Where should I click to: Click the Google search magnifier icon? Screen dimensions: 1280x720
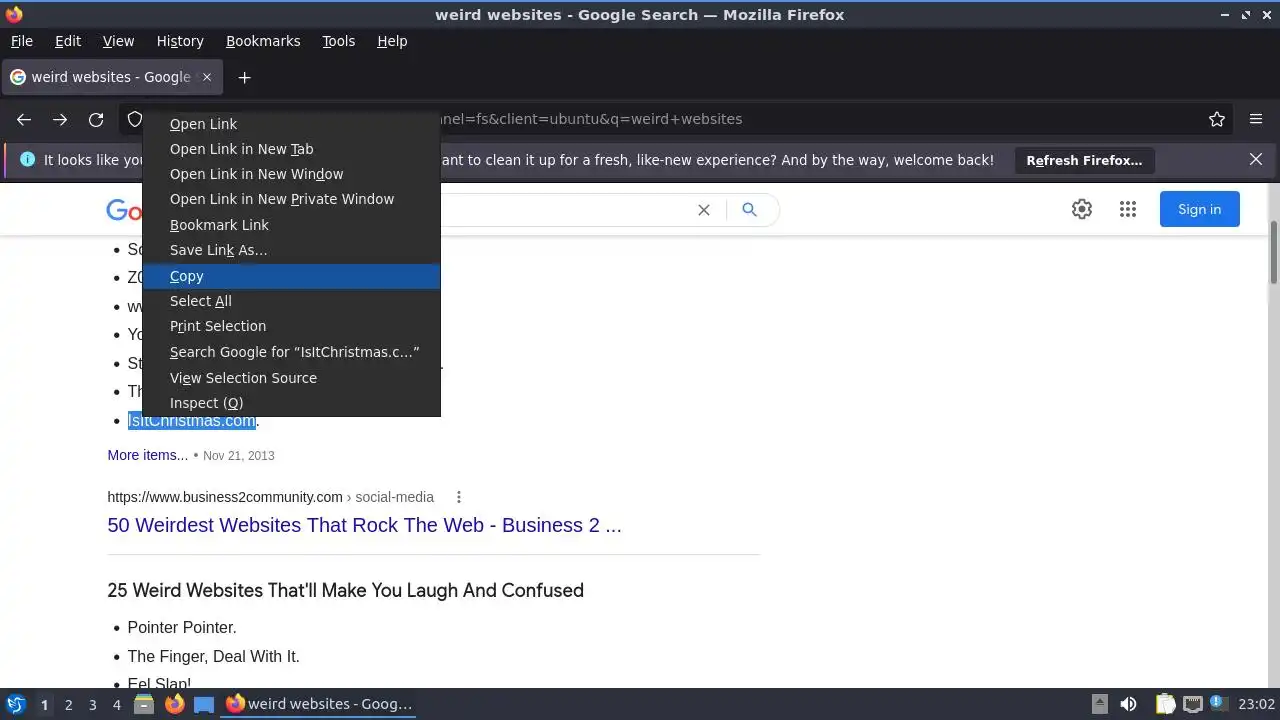click(x=749, y=209)
